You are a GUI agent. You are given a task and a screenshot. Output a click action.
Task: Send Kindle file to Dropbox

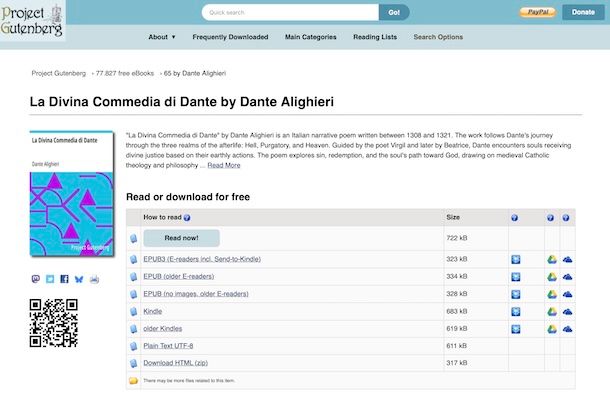pos(516,312)
